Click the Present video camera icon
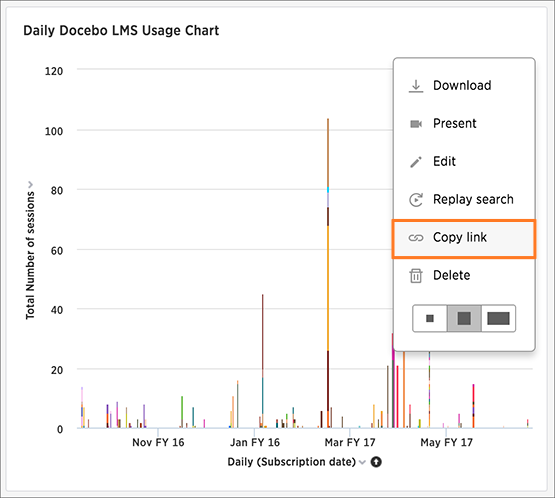This screenshot has width=555, height=498. click(x=416, y=124)
